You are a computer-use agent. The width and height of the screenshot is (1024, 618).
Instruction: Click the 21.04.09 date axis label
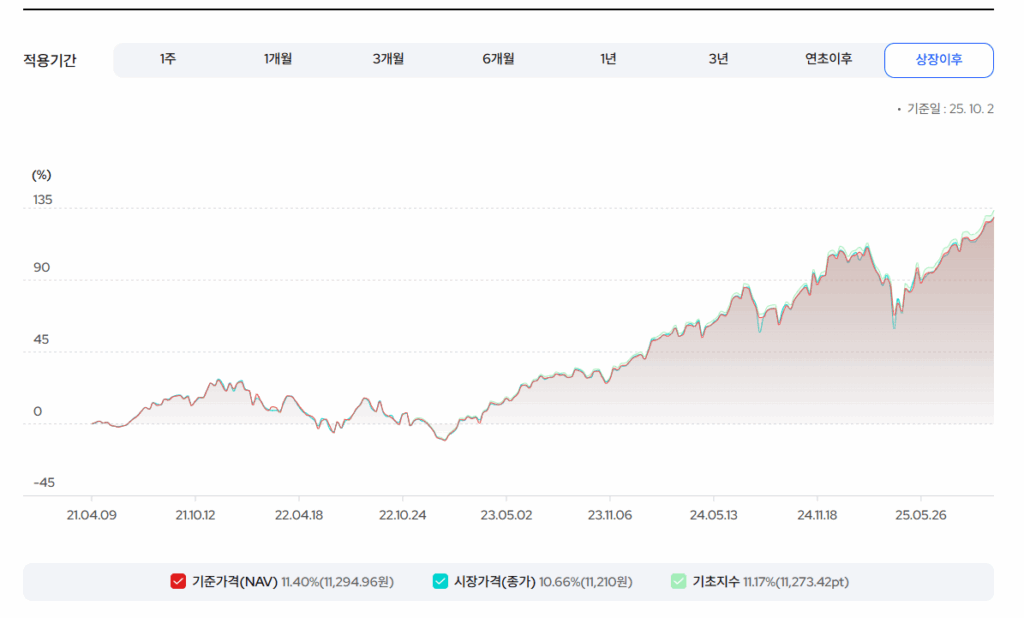[91, 515]
